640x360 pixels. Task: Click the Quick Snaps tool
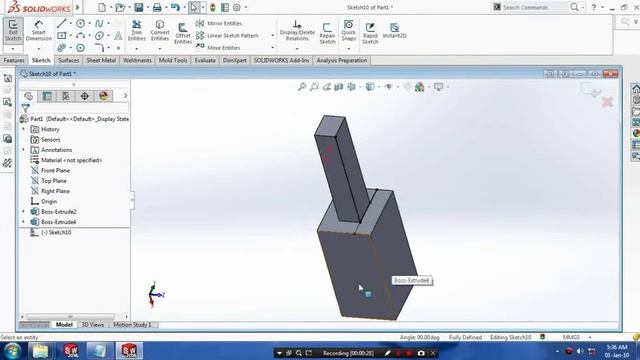[x=349, y=31]
